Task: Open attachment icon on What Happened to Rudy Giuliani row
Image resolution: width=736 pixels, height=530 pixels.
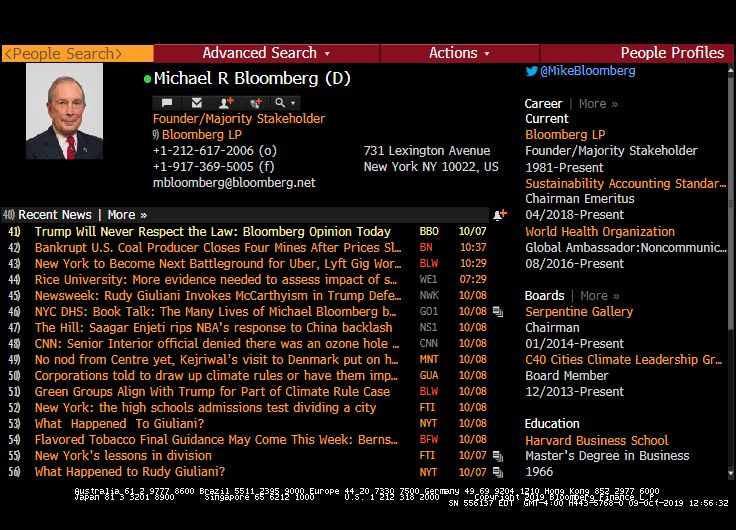Action: [498, 472]
